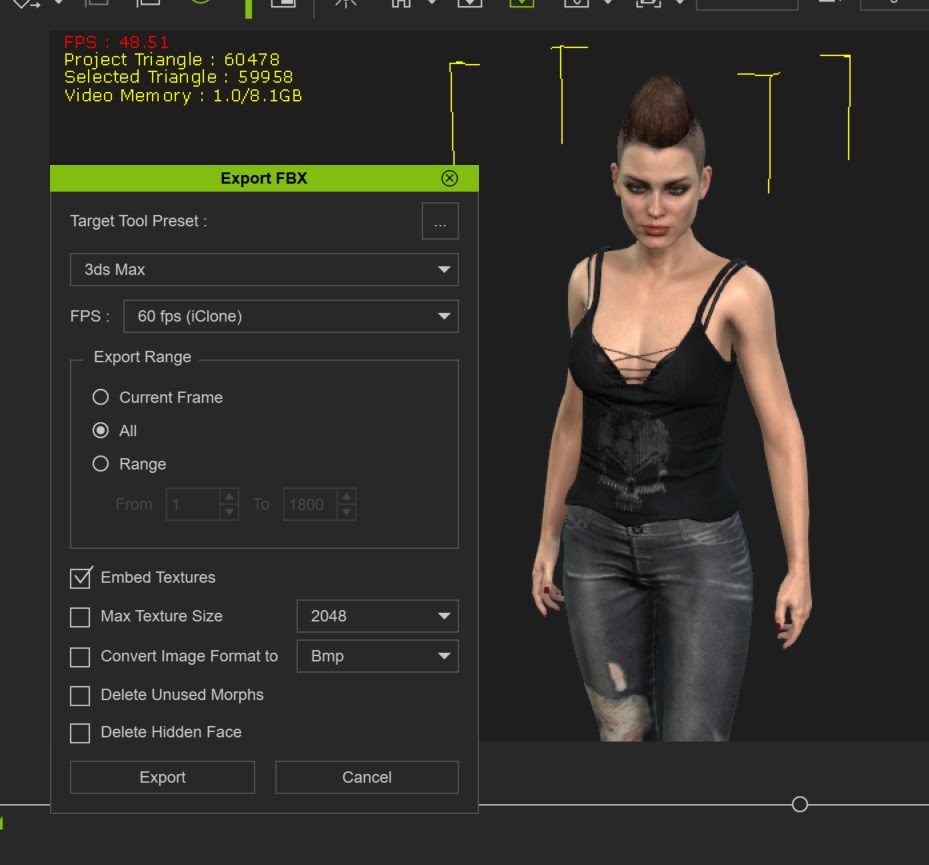Check the Delete Unused Morphs checkbox
Screen dimensions: 929x865
click(x=80, y=696)
